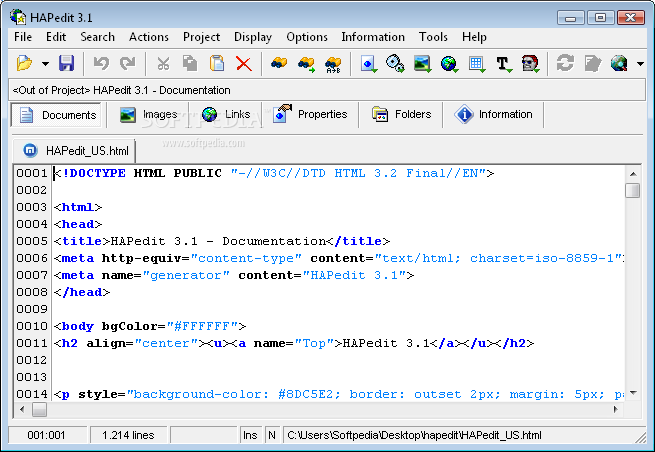This screenshot has height=452, width=655.
Task: Click the meta generator line 0007
Action: pyautogui.click(x=234, y=275)
